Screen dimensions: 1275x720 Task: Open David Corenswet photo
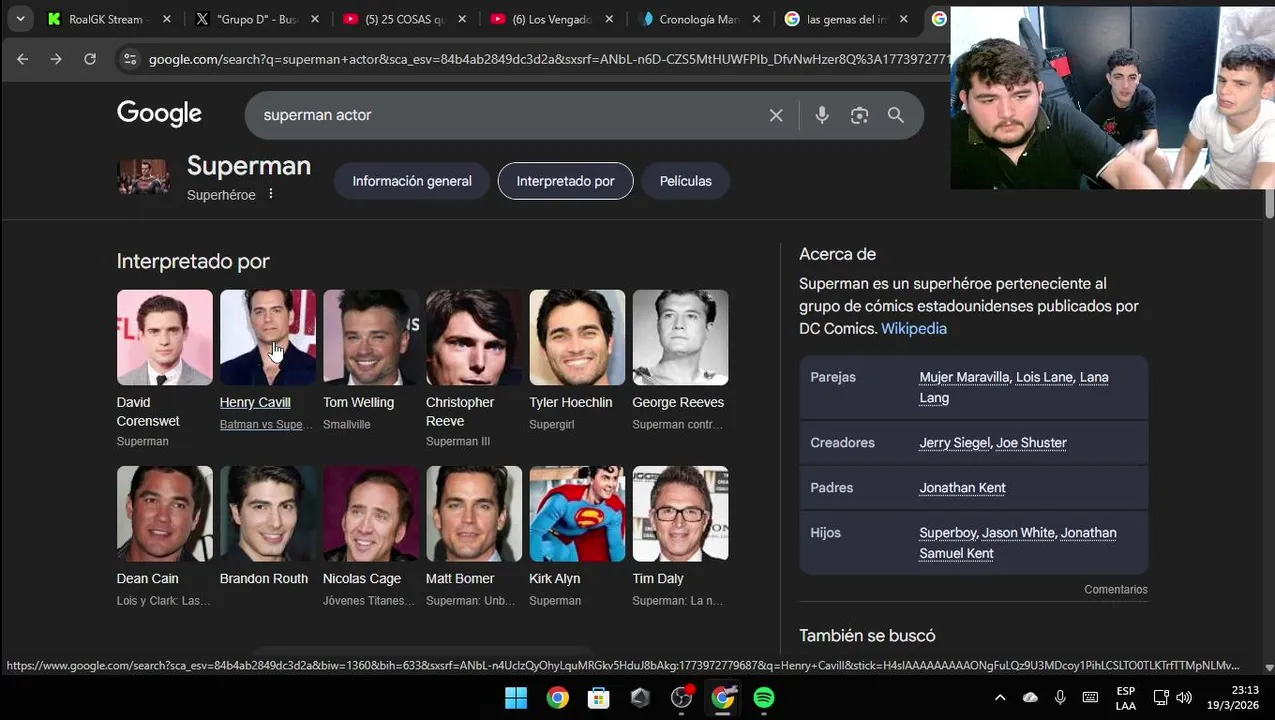(165, 337)
